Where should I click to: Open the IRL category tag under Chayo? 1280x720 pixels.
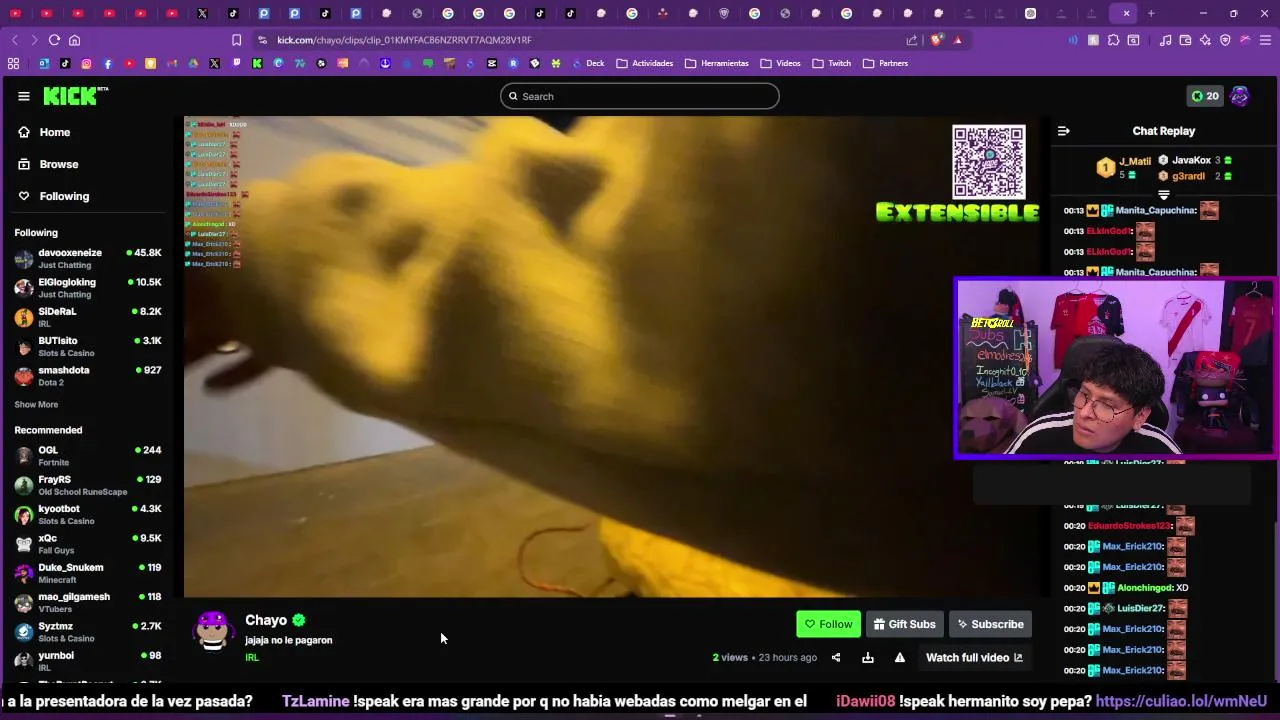[252, 657]
